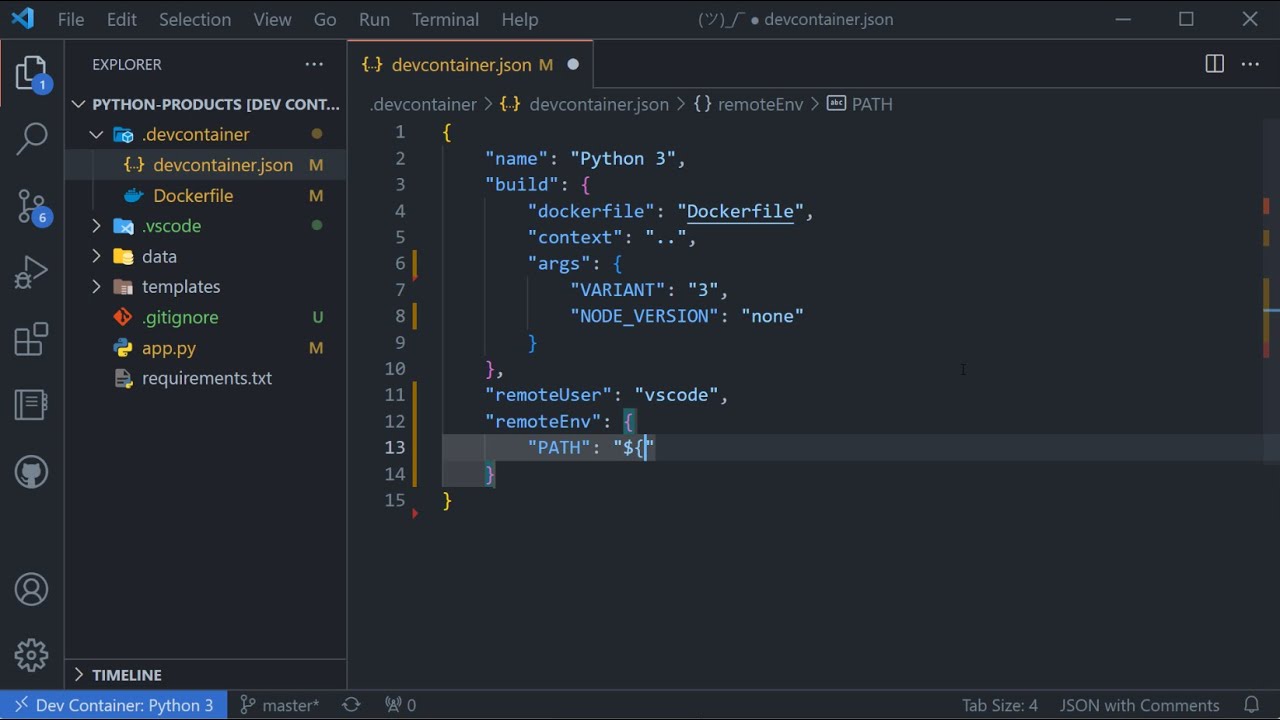Open the Edit menu

pyautogui.click(x=121, y=19)
